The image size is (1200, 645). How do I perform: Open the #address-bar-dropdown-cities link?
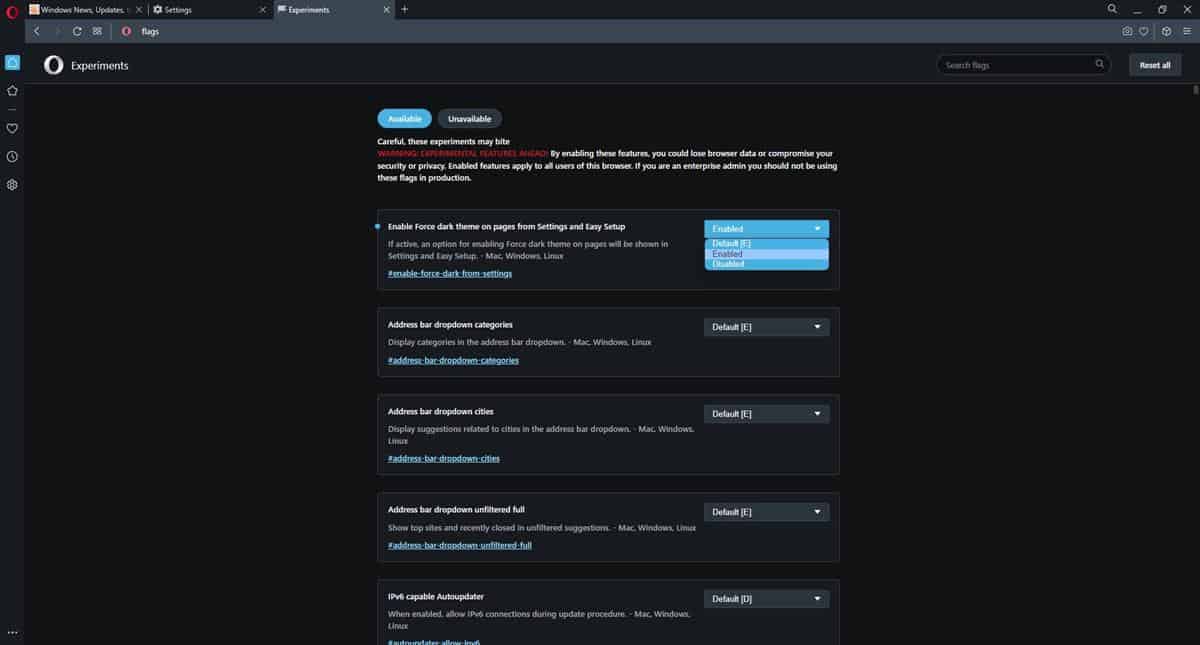[x=444, y=458]
